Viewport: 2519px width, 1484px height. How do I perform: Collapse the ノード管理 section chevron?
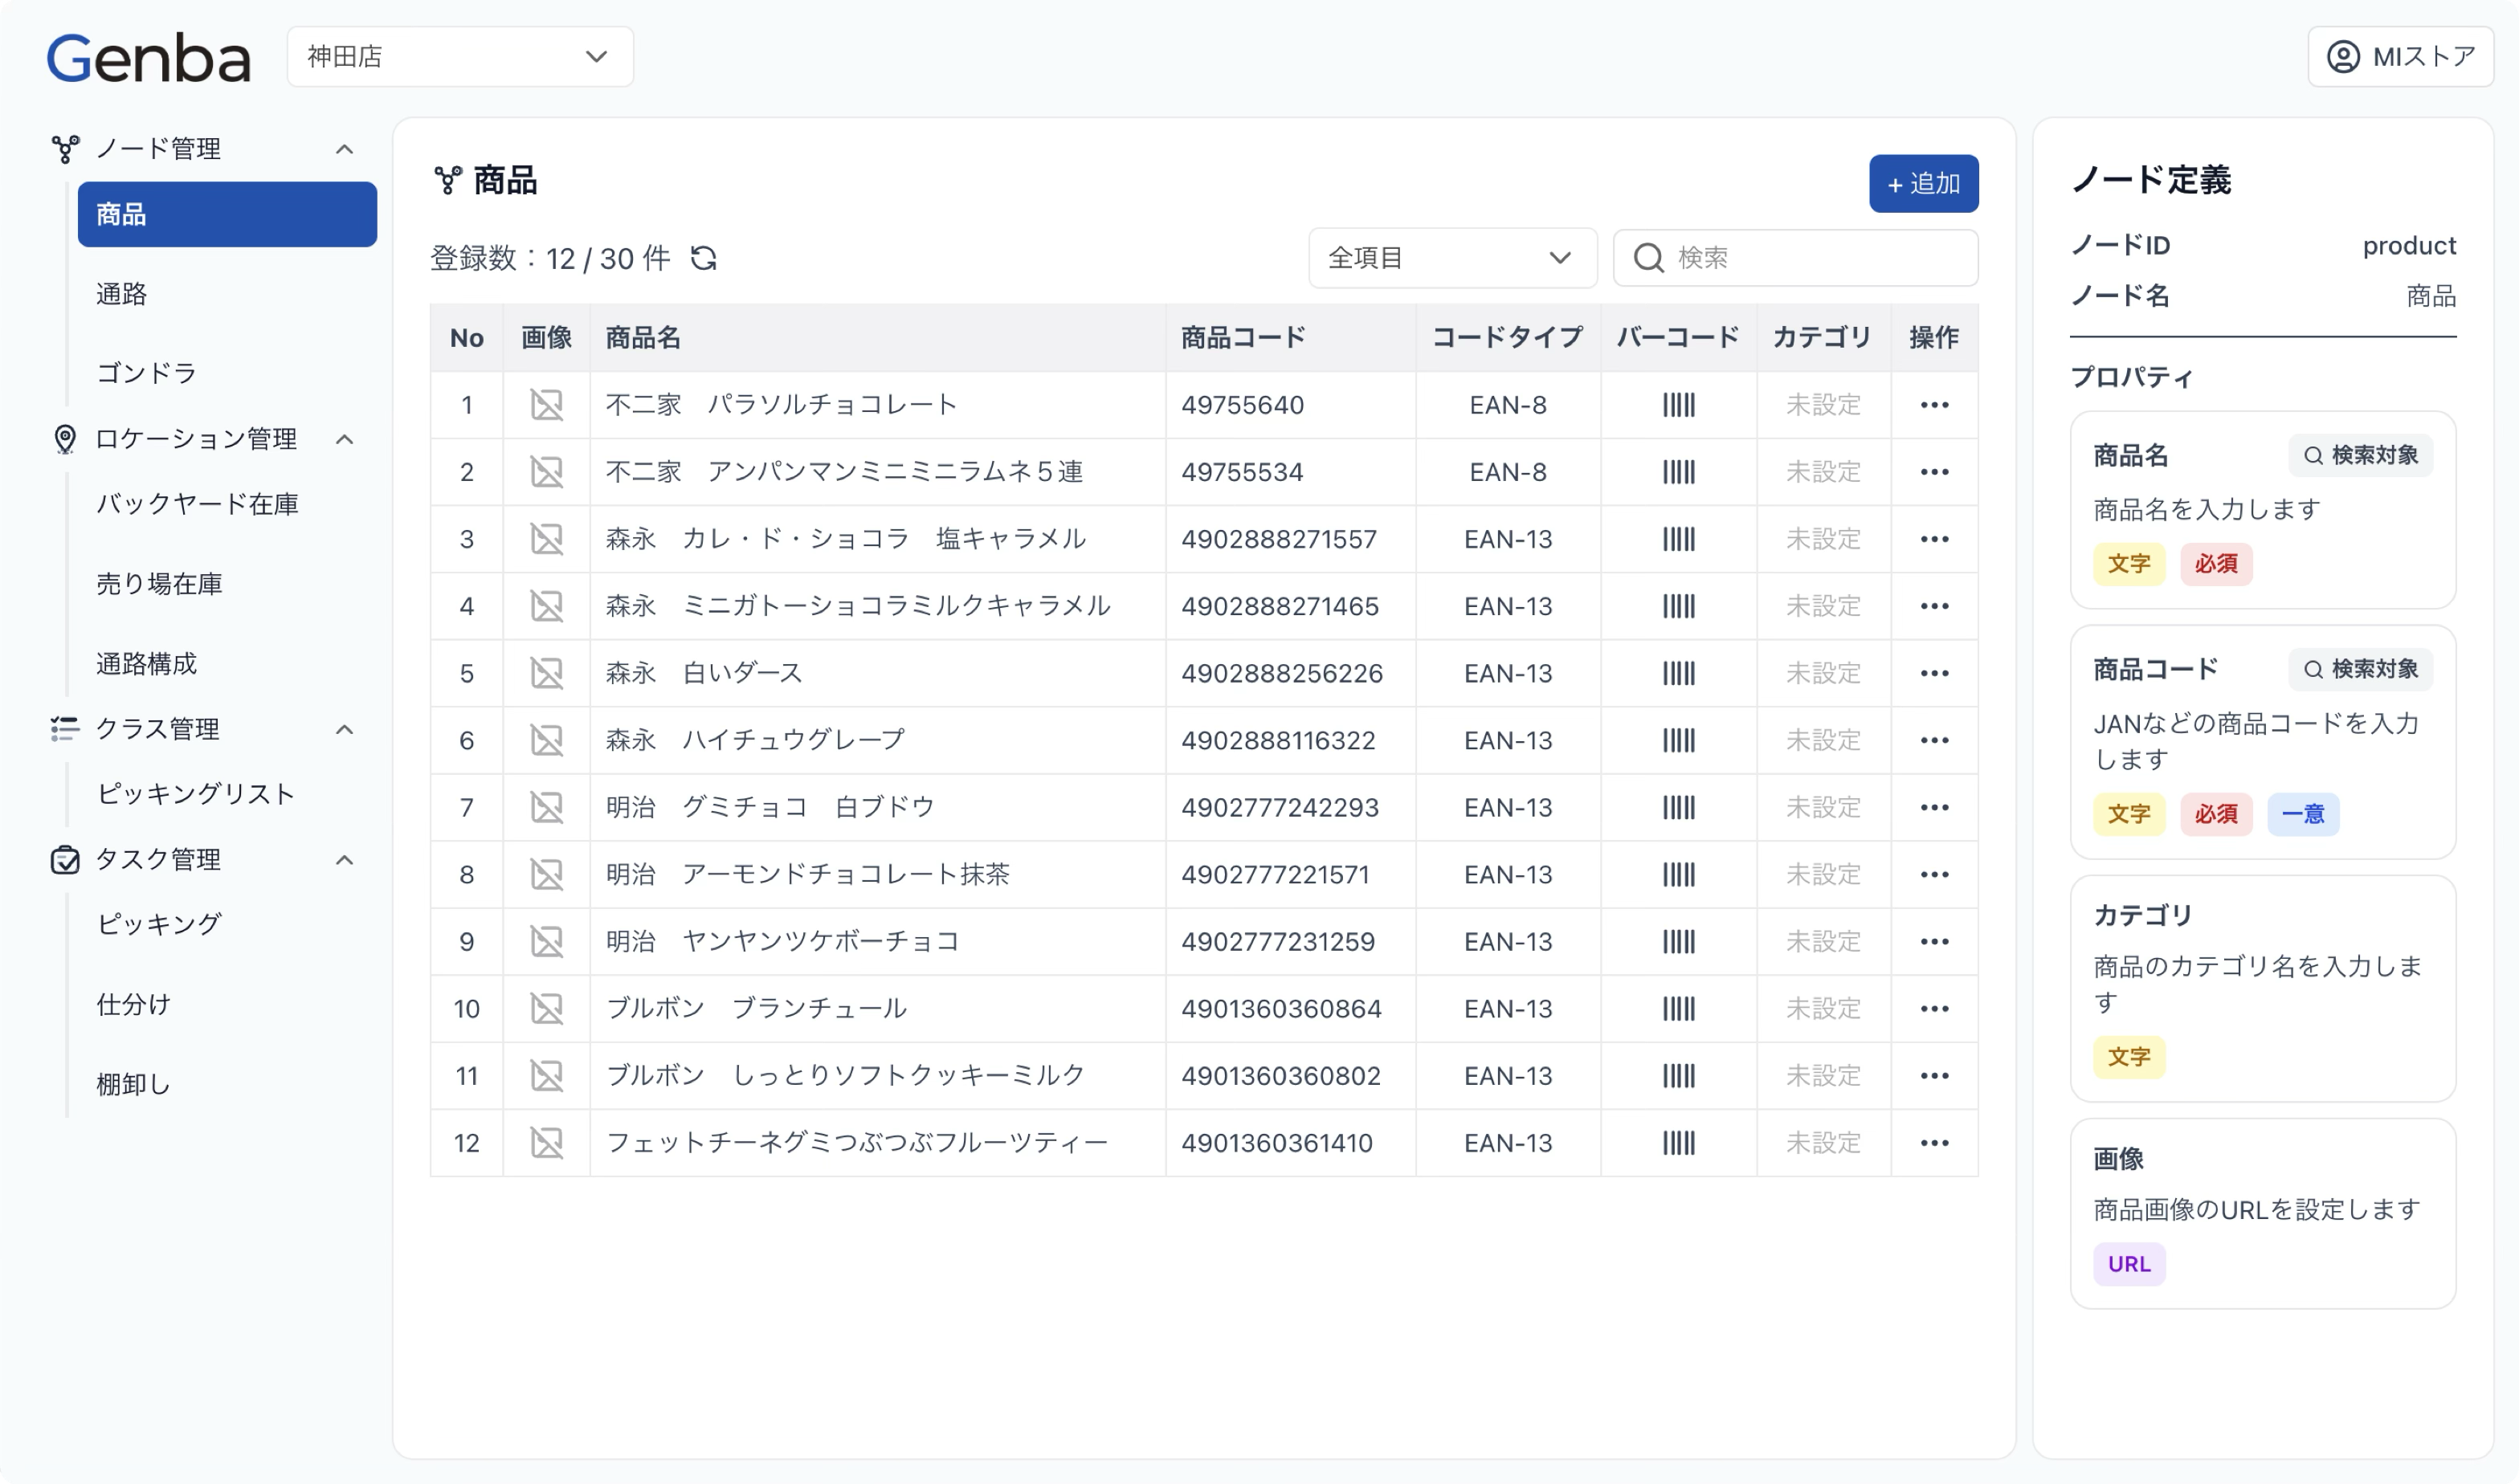[344, 149]
